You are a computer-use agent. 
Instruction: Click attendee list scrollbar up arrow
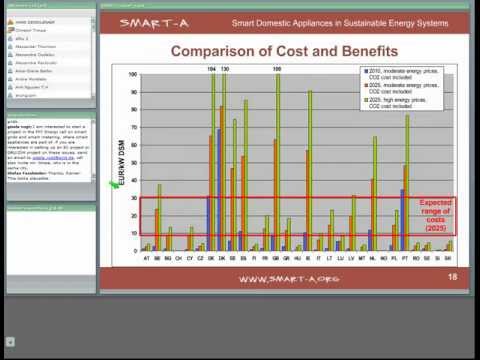[x=93, y=21]
